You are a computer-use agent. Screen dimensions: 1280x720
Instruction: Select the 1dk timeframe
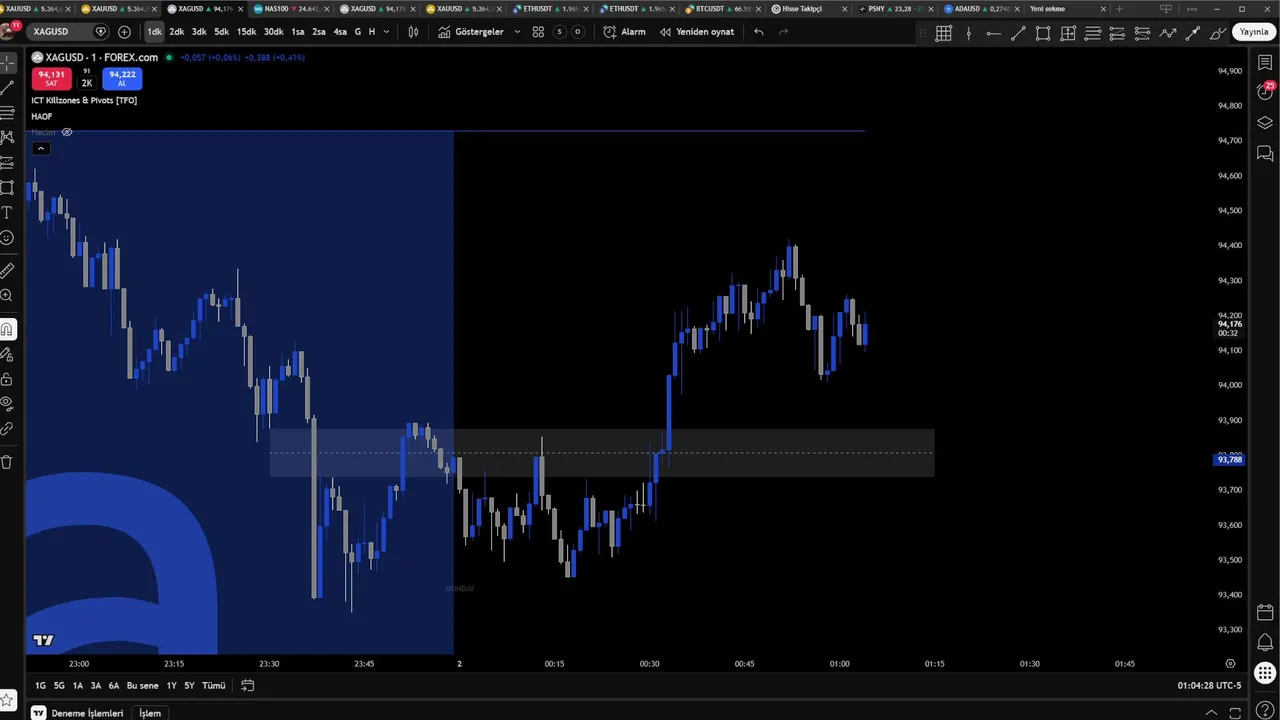154,32
